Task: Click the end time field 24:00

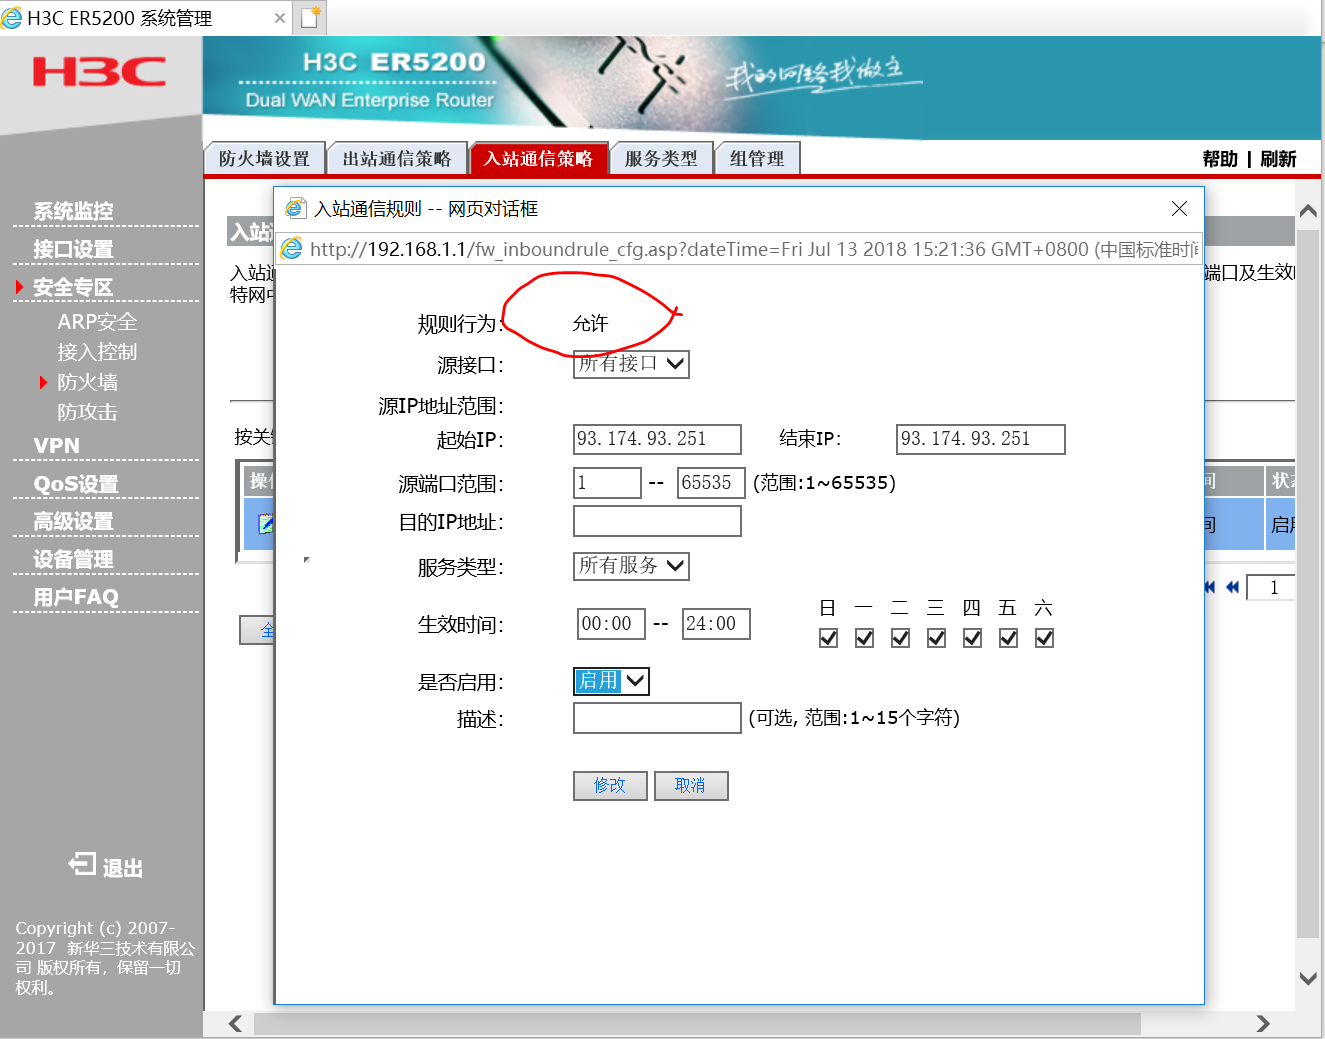Action: [716, 624]
